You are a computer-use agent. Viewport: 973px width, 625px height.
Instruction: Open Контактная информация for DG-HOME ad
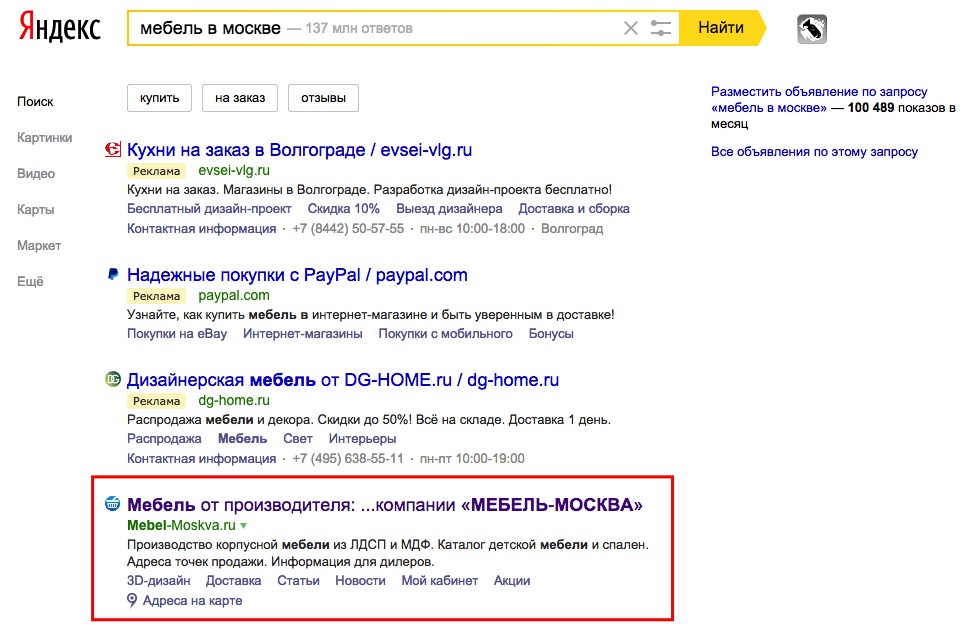[202, 459]
